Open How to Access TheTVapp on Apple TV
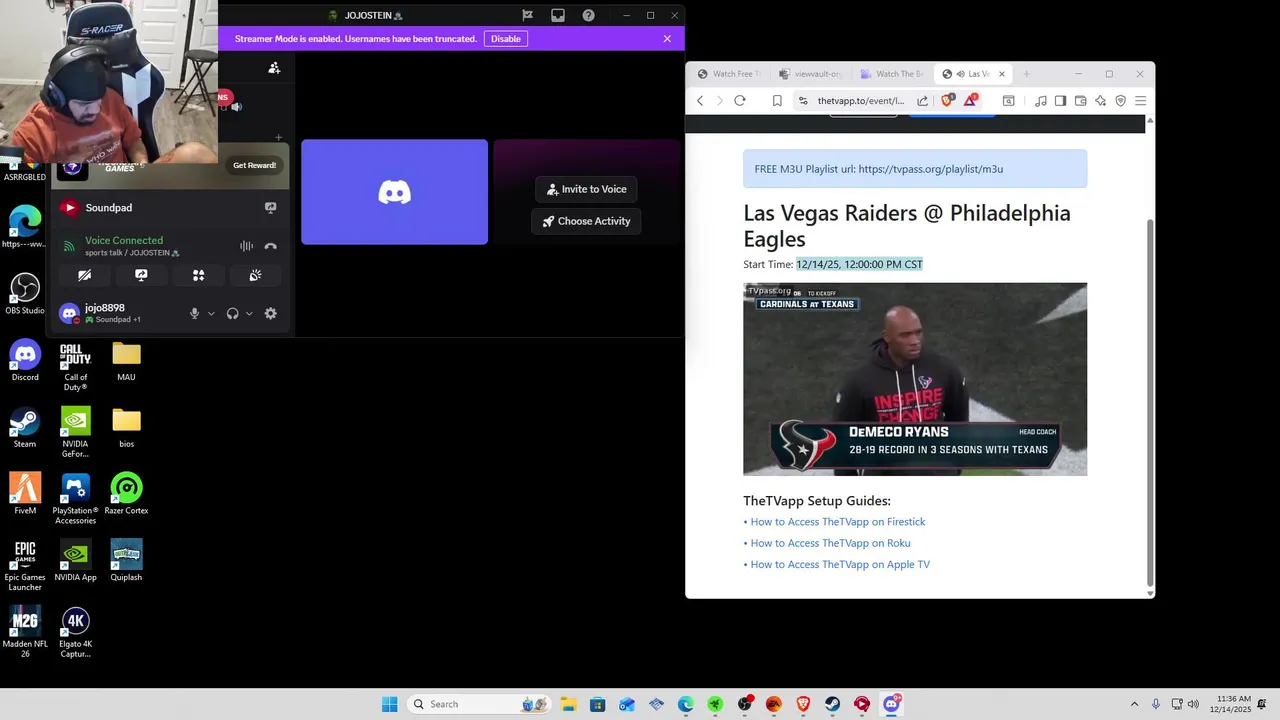 click(840, 564)
